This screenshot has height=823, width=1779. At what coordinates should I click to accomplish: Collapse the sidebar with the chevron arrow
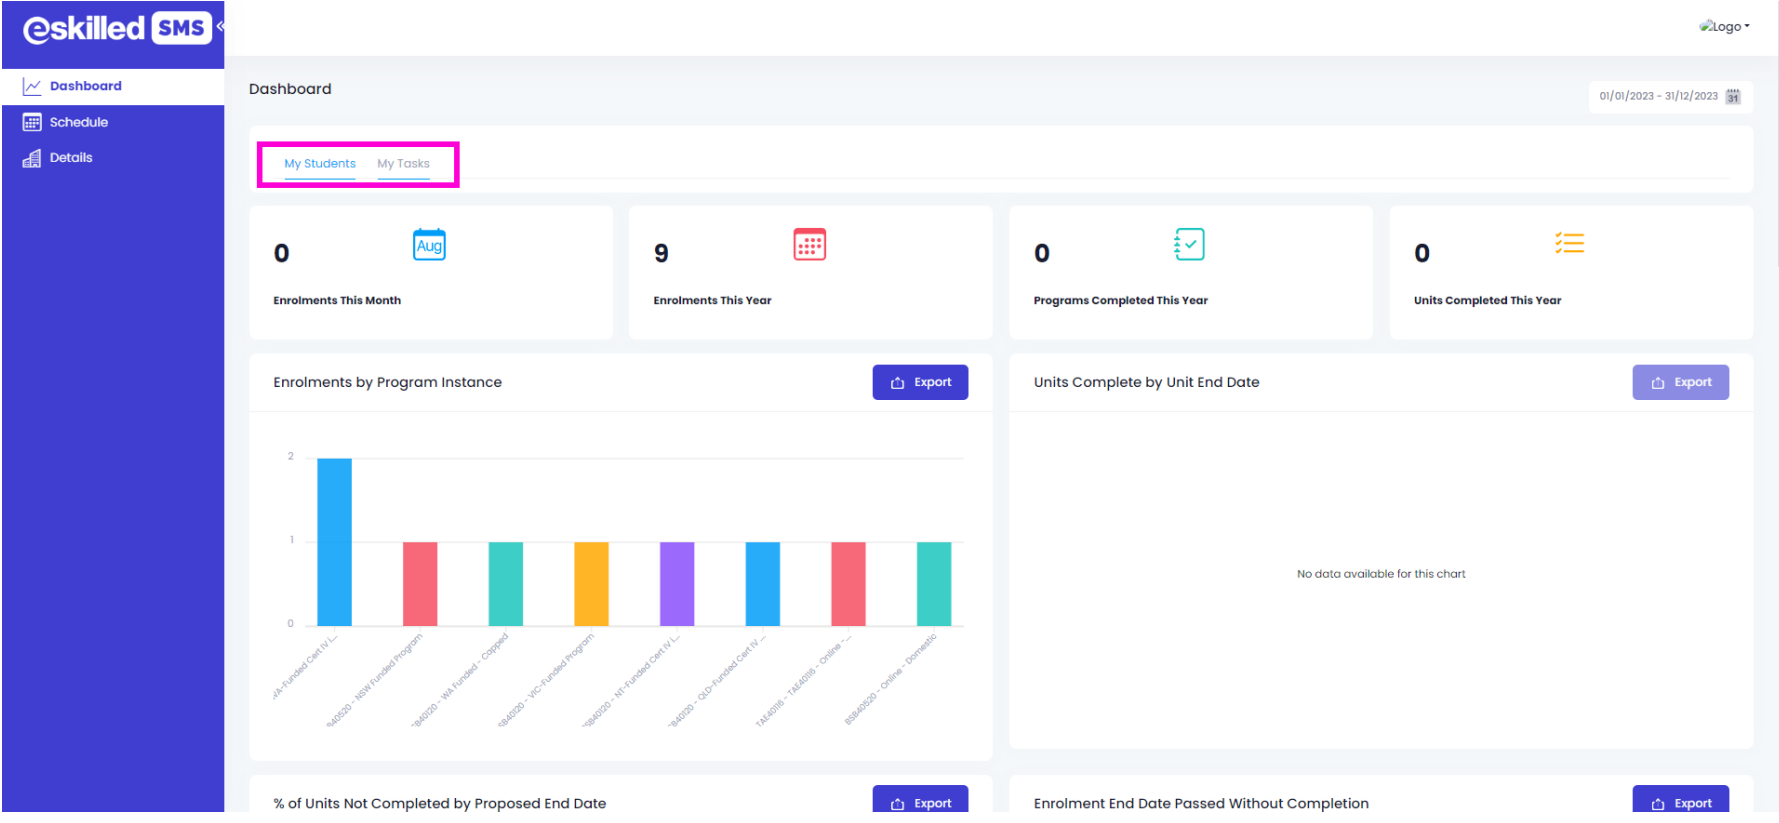pos(220,26)
